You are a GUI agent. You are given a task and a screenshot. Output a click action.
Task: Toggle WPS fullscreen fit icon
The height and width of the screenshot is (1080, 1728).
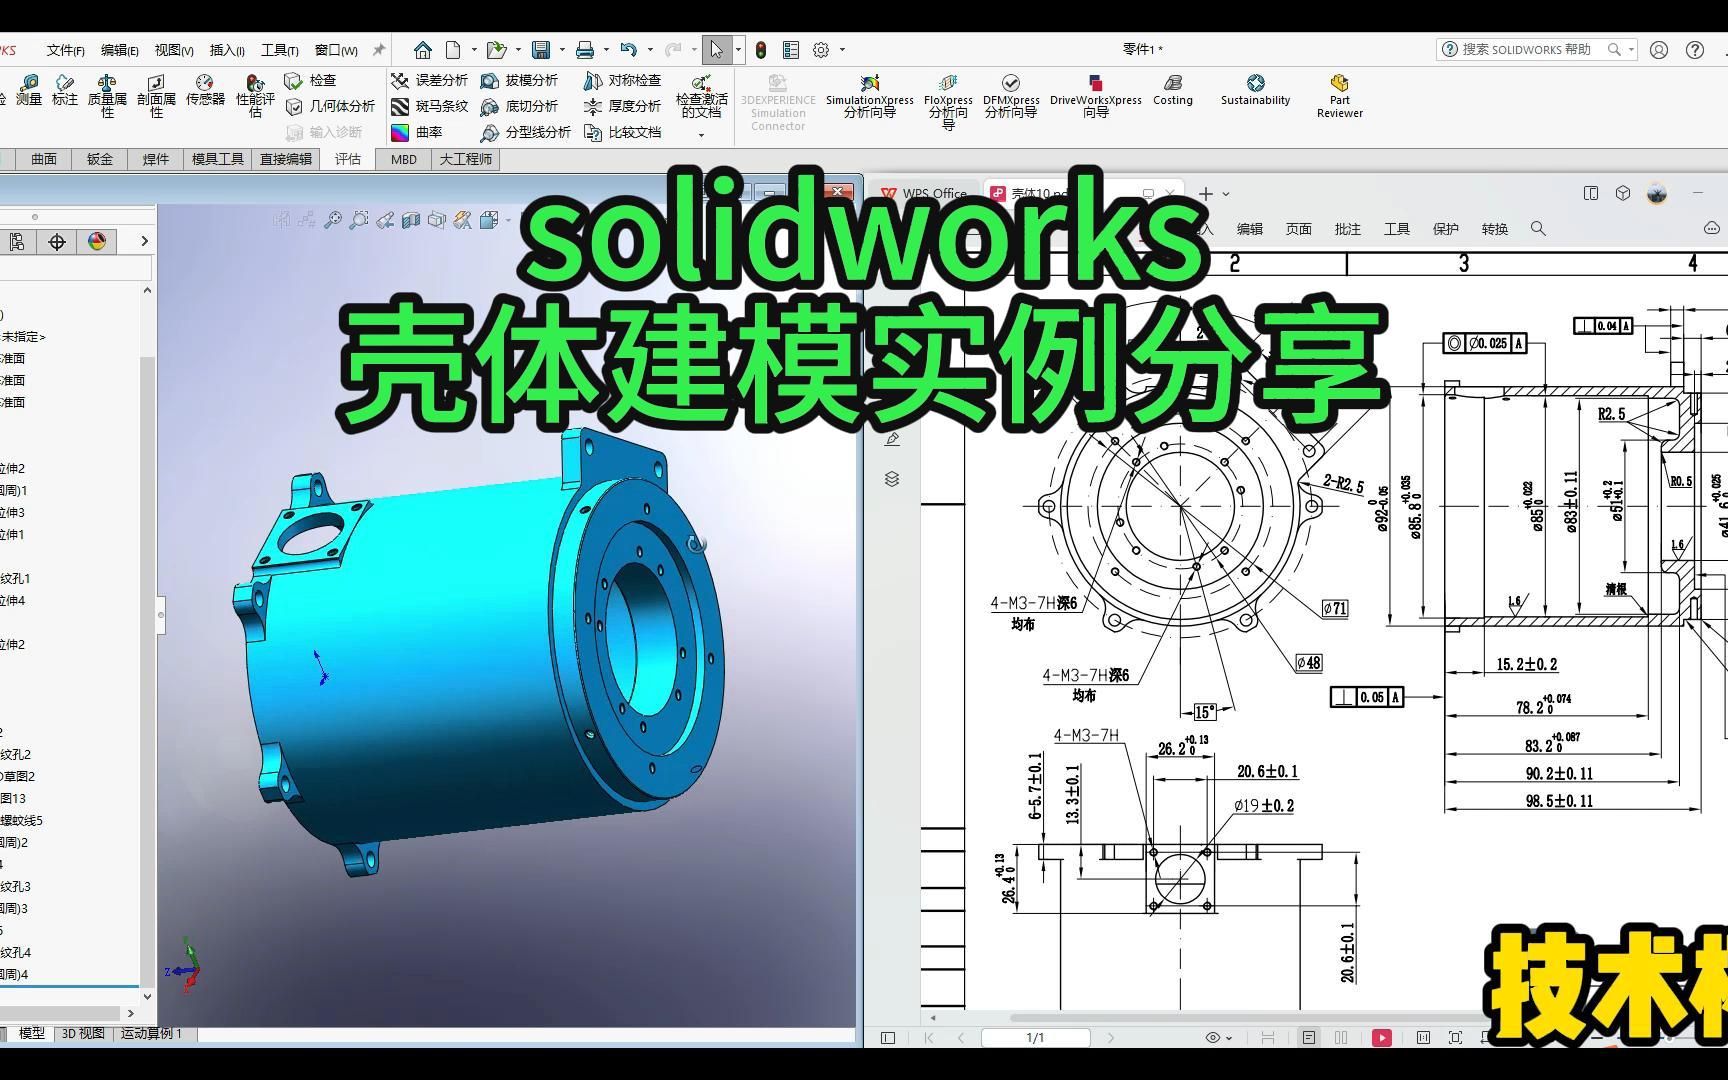pos(1455,1038)
